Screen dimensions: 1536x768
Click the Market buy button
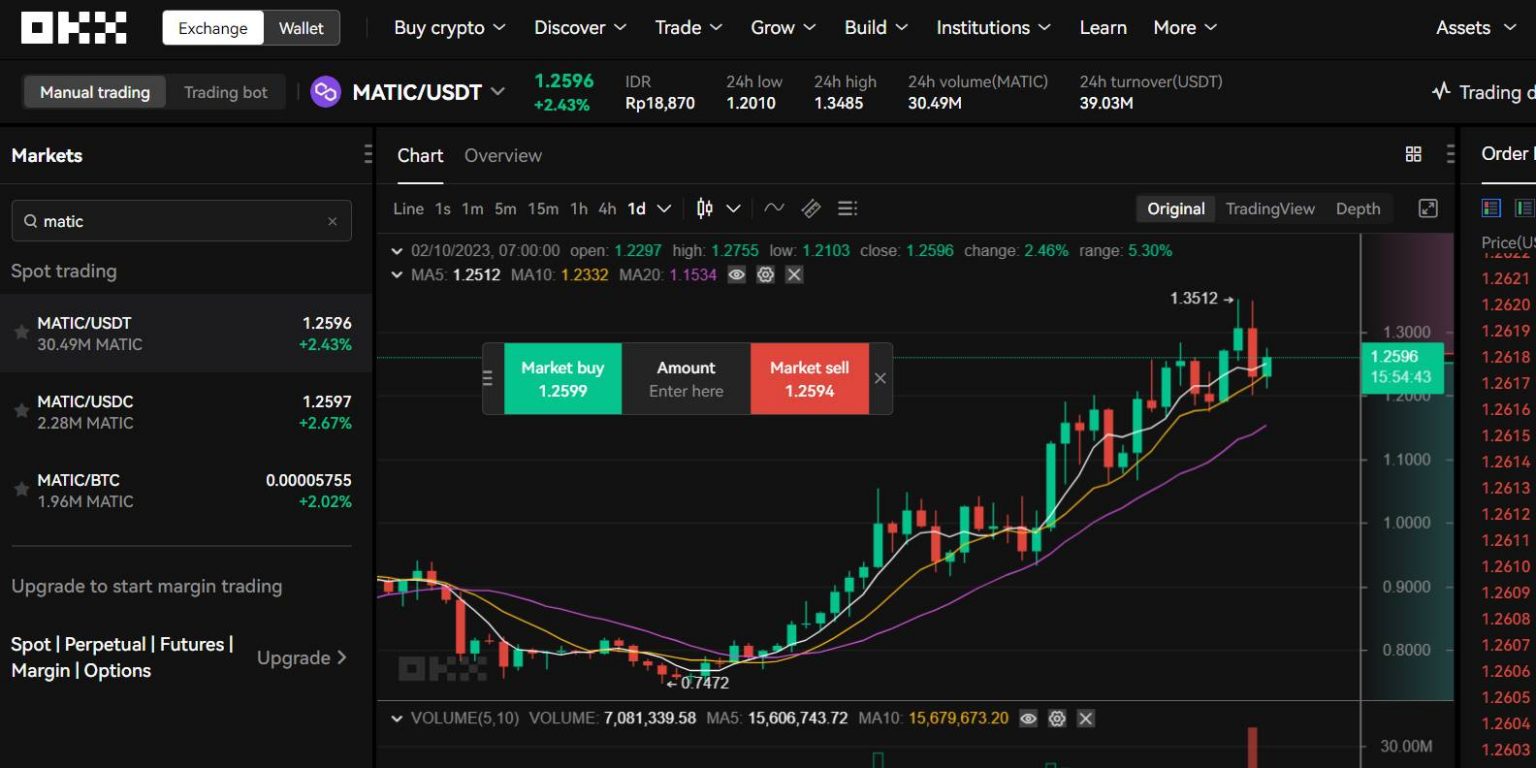click(562, 378)
